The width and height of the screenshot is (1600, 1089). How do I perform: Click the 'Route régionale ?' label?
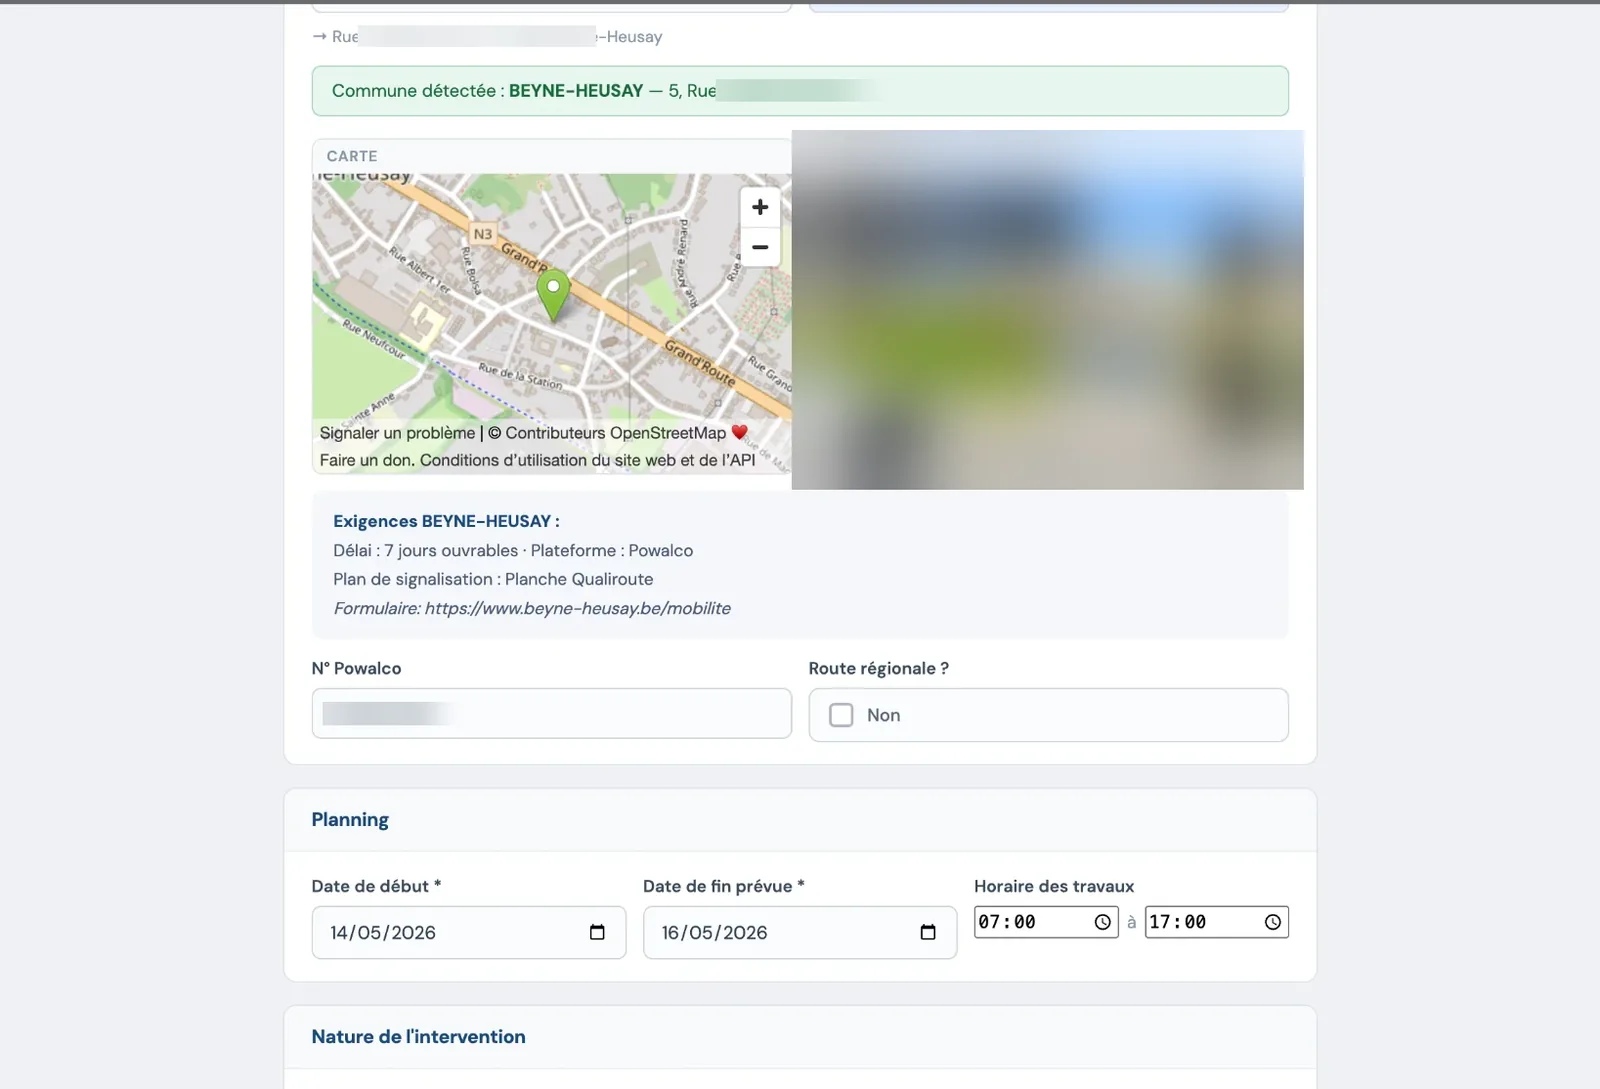pos(879,668)
